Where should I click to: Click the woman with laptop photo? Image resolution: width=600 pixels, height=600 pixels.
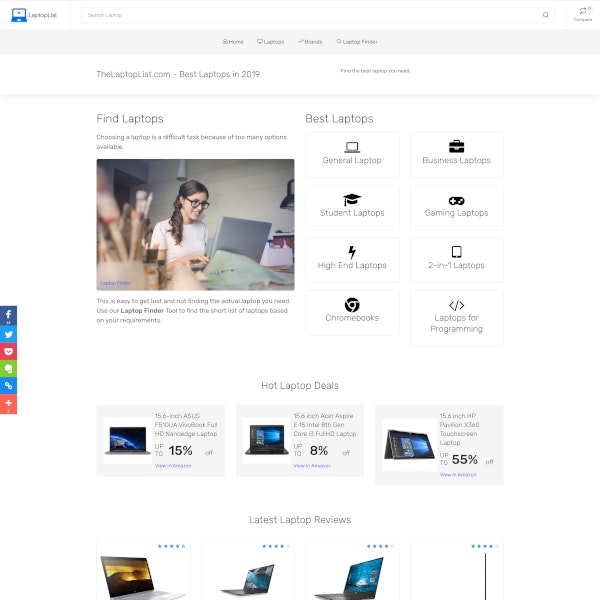pyautogui.click(x=196, y=225)
